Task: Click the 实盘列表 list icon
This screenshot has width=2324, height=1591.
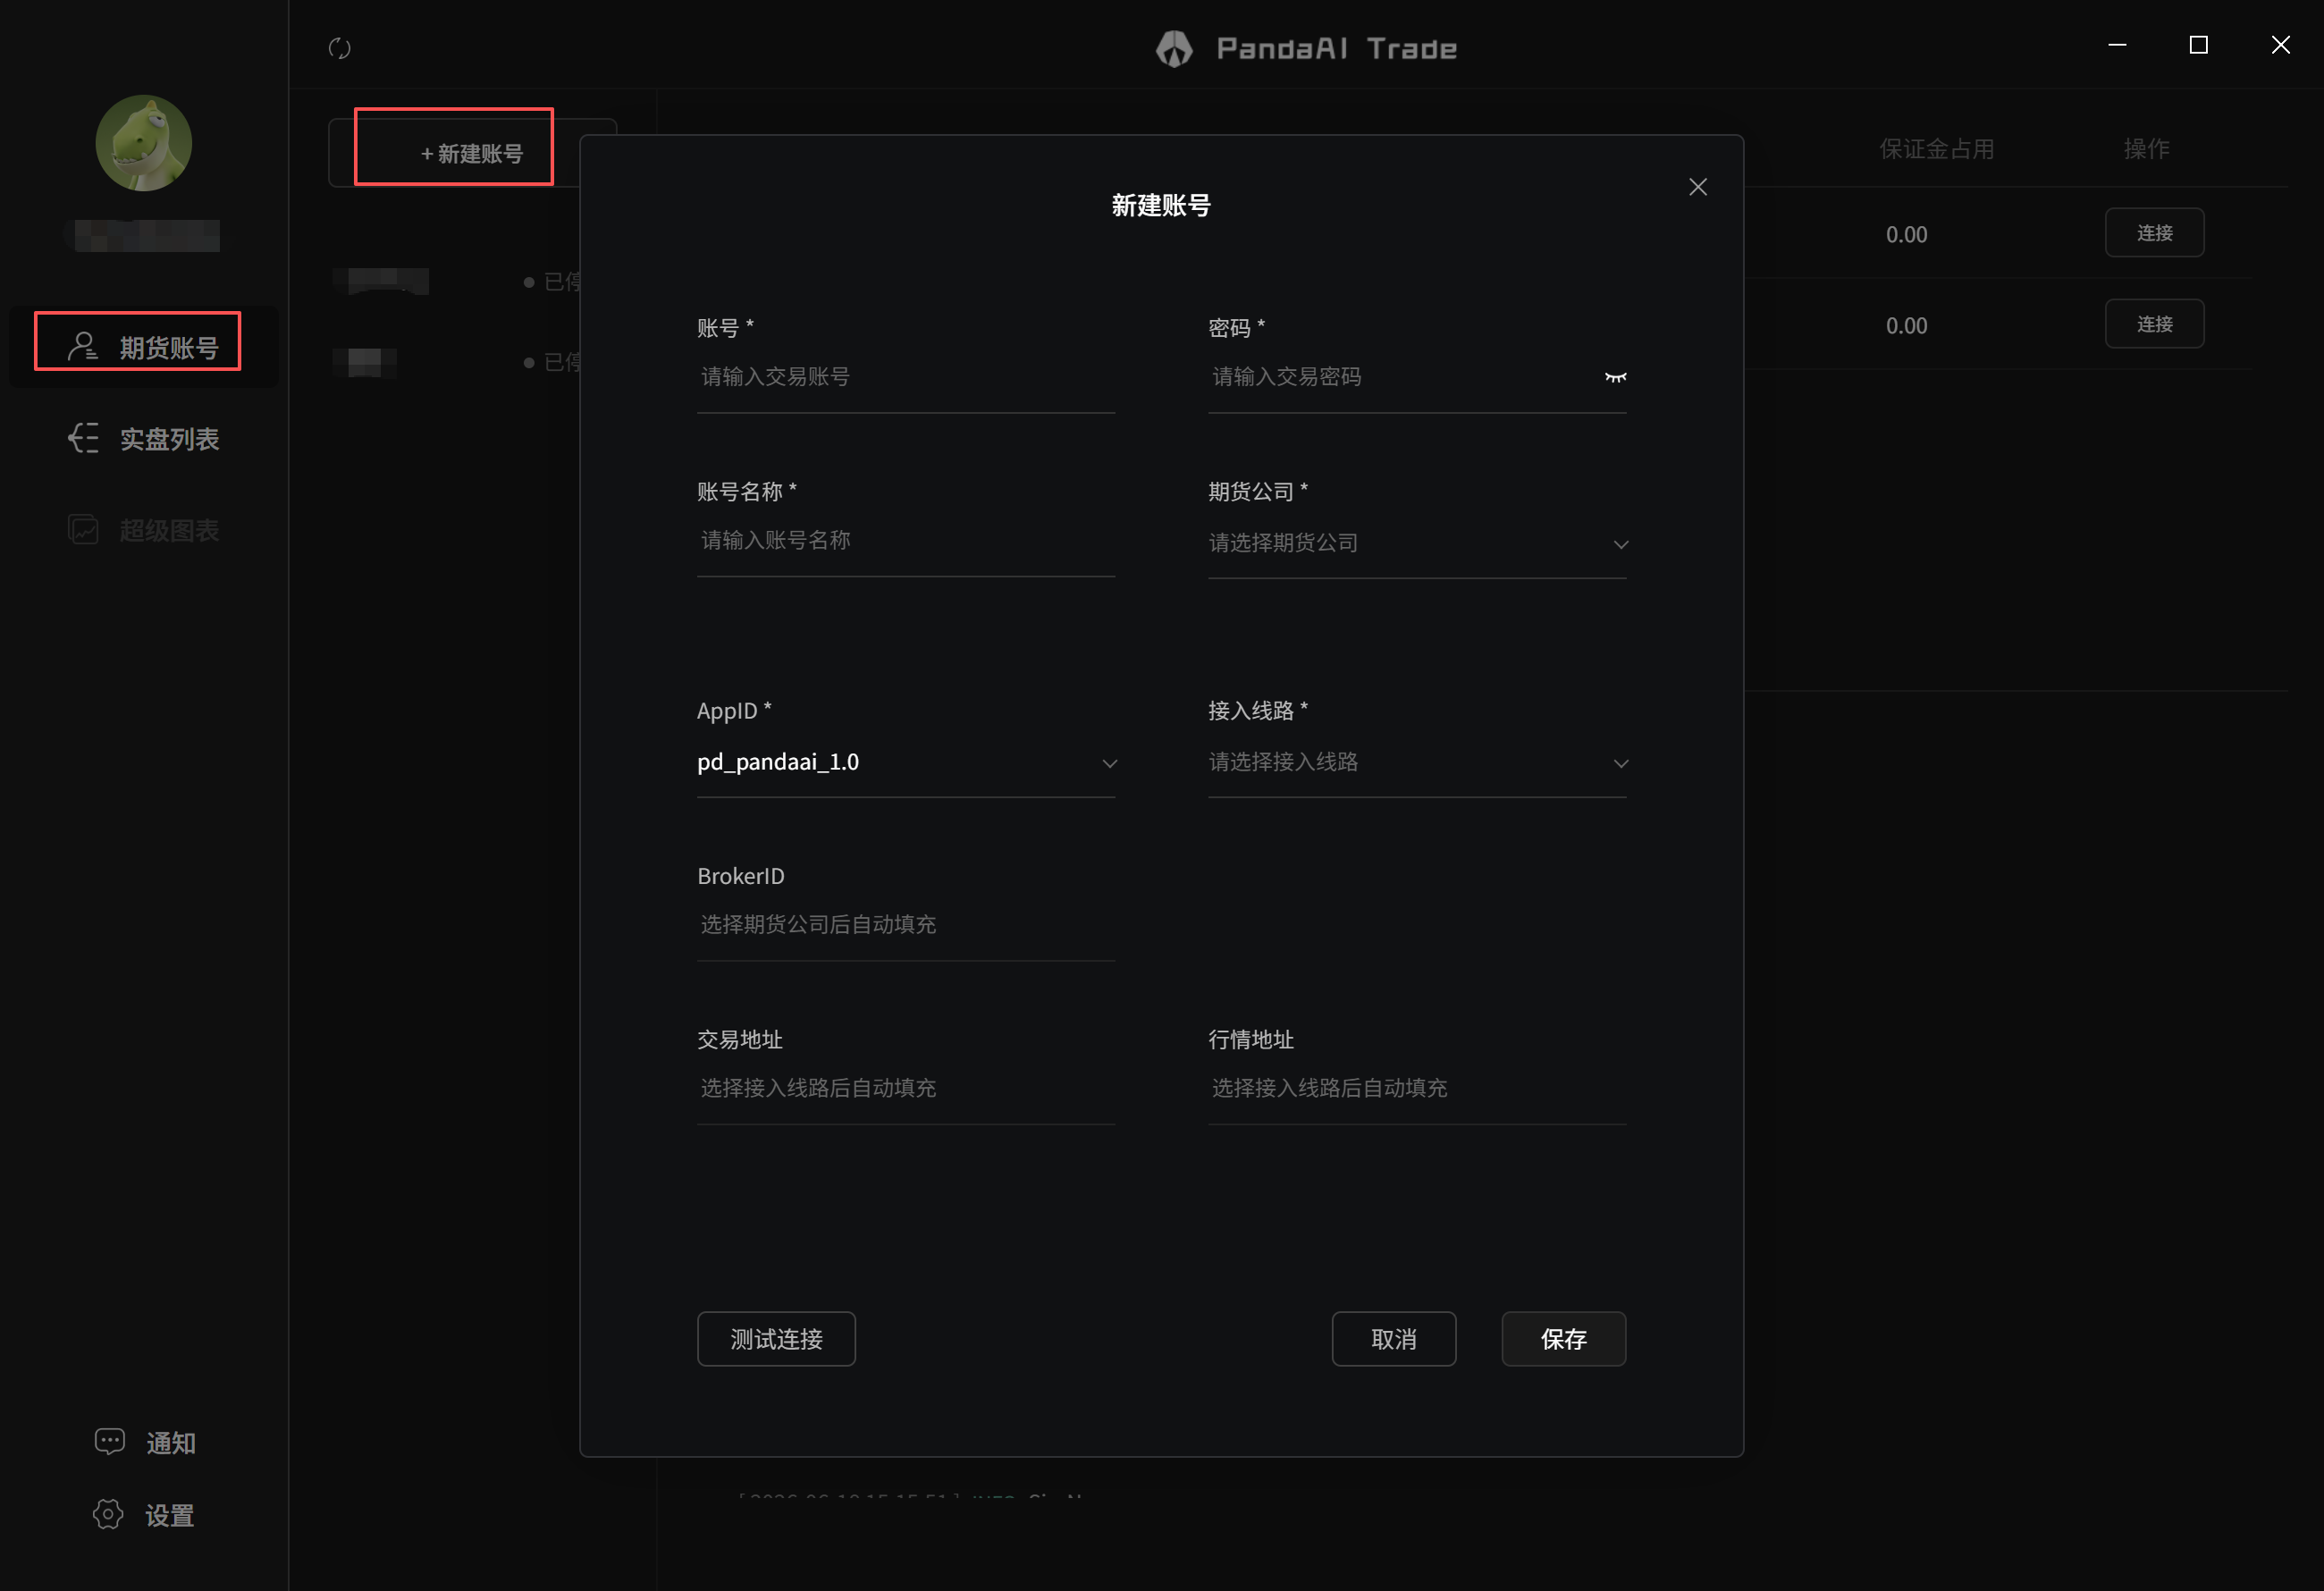Action: (x=83, y=437)
